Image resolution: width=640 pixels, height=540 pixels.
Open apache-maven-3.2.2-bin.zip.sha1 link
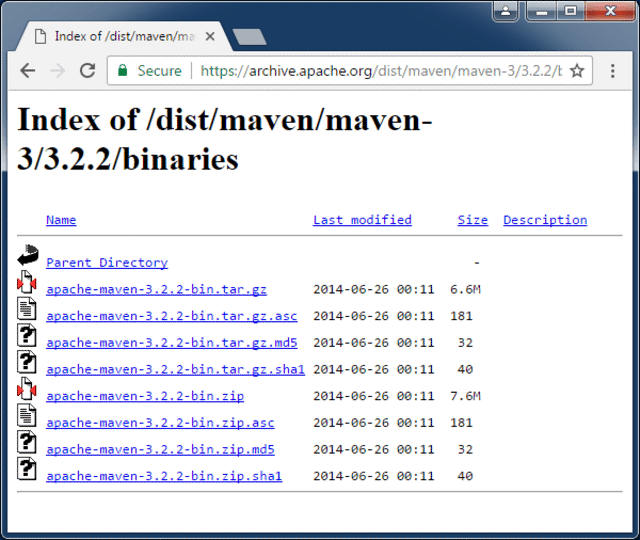click(164, 476)
